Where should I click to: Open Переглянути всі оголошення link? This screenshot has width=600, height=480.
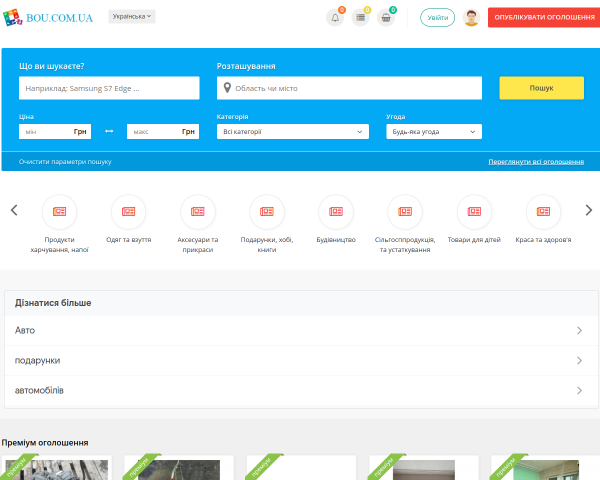pos(536,162)
